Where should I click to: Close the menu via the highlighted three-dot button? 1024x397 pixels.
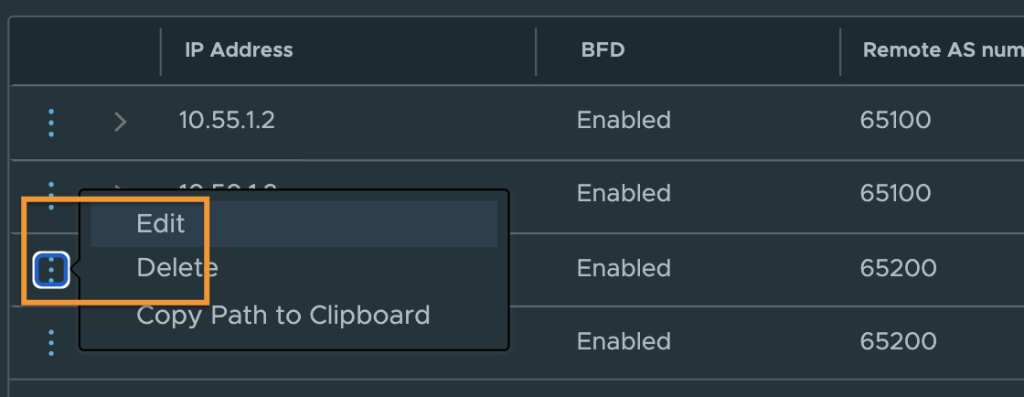(x=51, y=269)
